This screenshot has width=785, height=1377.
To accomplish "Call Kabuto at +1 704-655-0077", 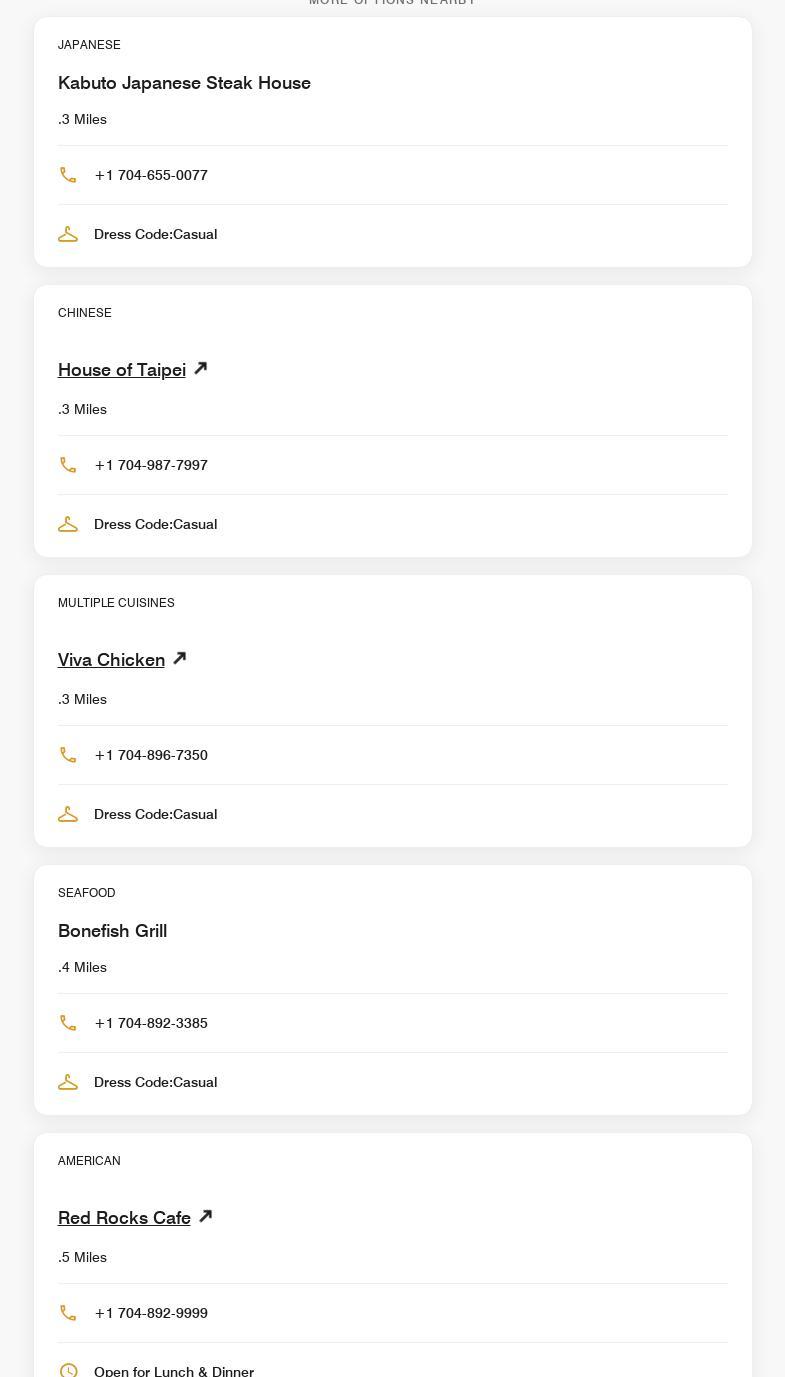I will pyautogui.click(x=151, y=175).
